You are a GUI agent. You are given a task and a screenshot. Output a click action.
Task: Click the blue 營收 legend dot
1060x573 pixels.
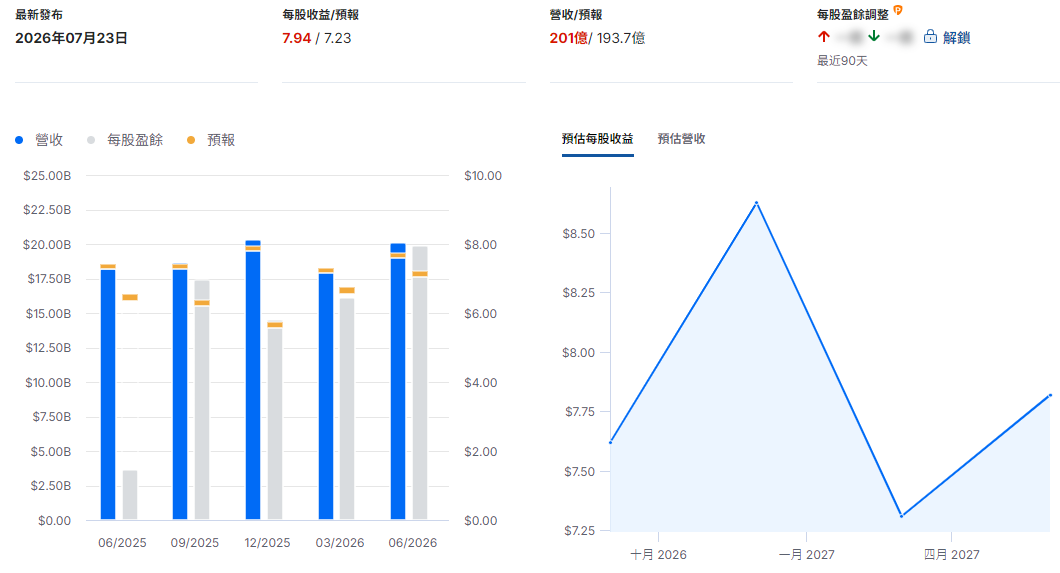[19, 140]
